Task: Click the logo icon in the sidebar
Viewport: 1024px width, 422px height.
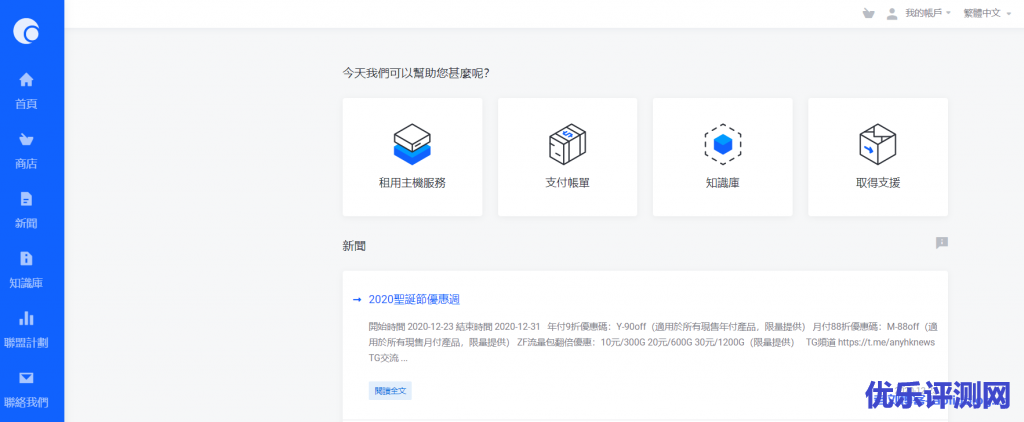Action: coord(27,32)
